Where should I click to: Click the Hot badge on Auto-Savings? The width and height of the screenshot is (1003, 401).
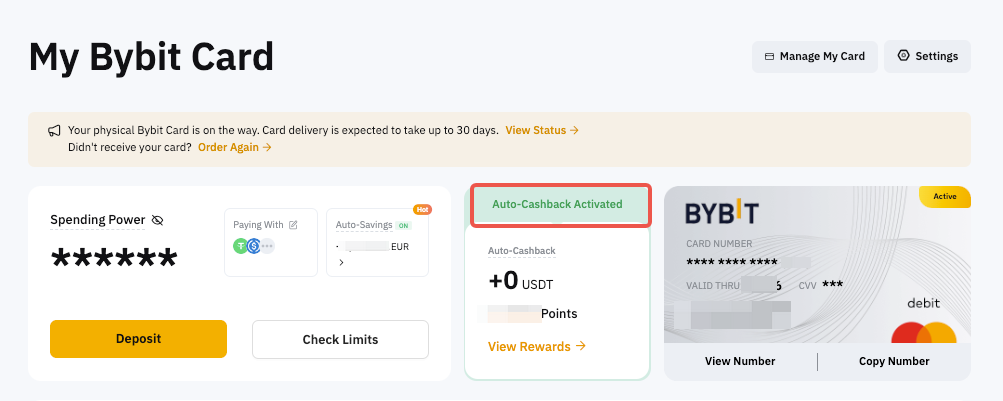422,210
